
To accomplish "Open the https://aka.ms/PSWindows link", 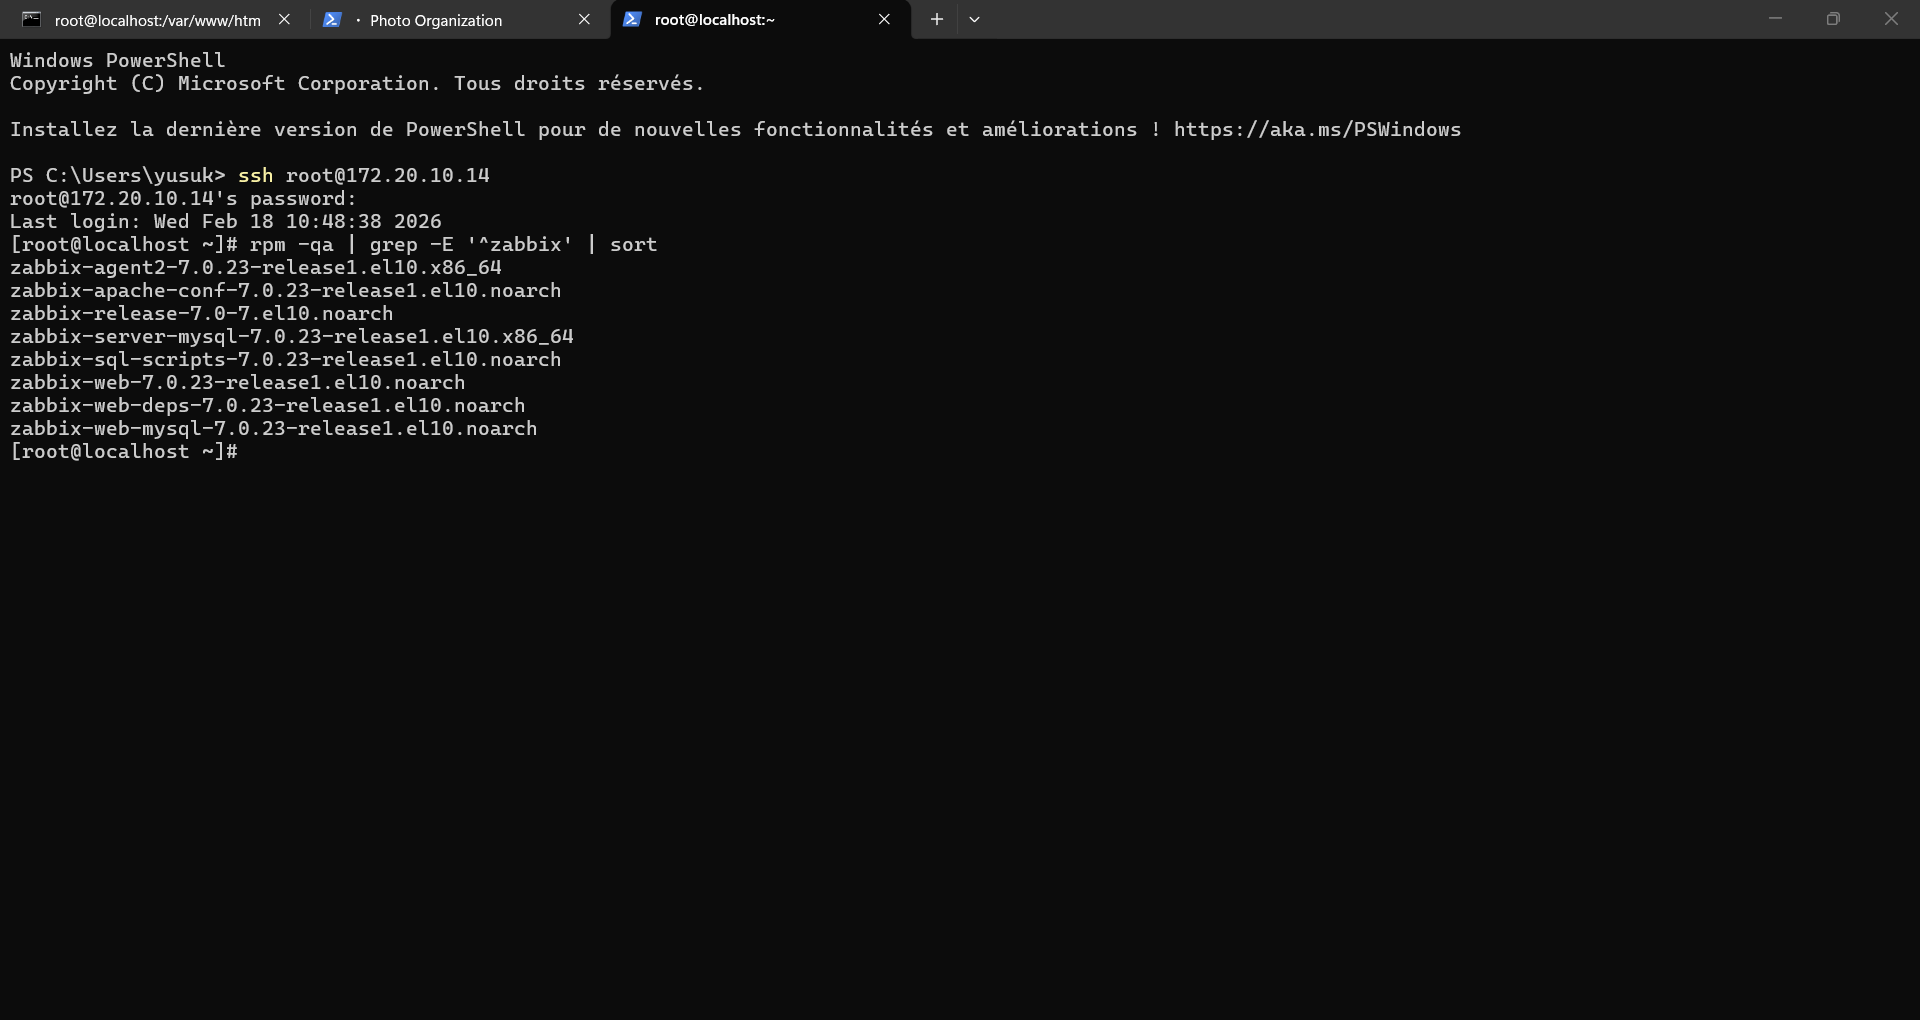I will 1316,129.
